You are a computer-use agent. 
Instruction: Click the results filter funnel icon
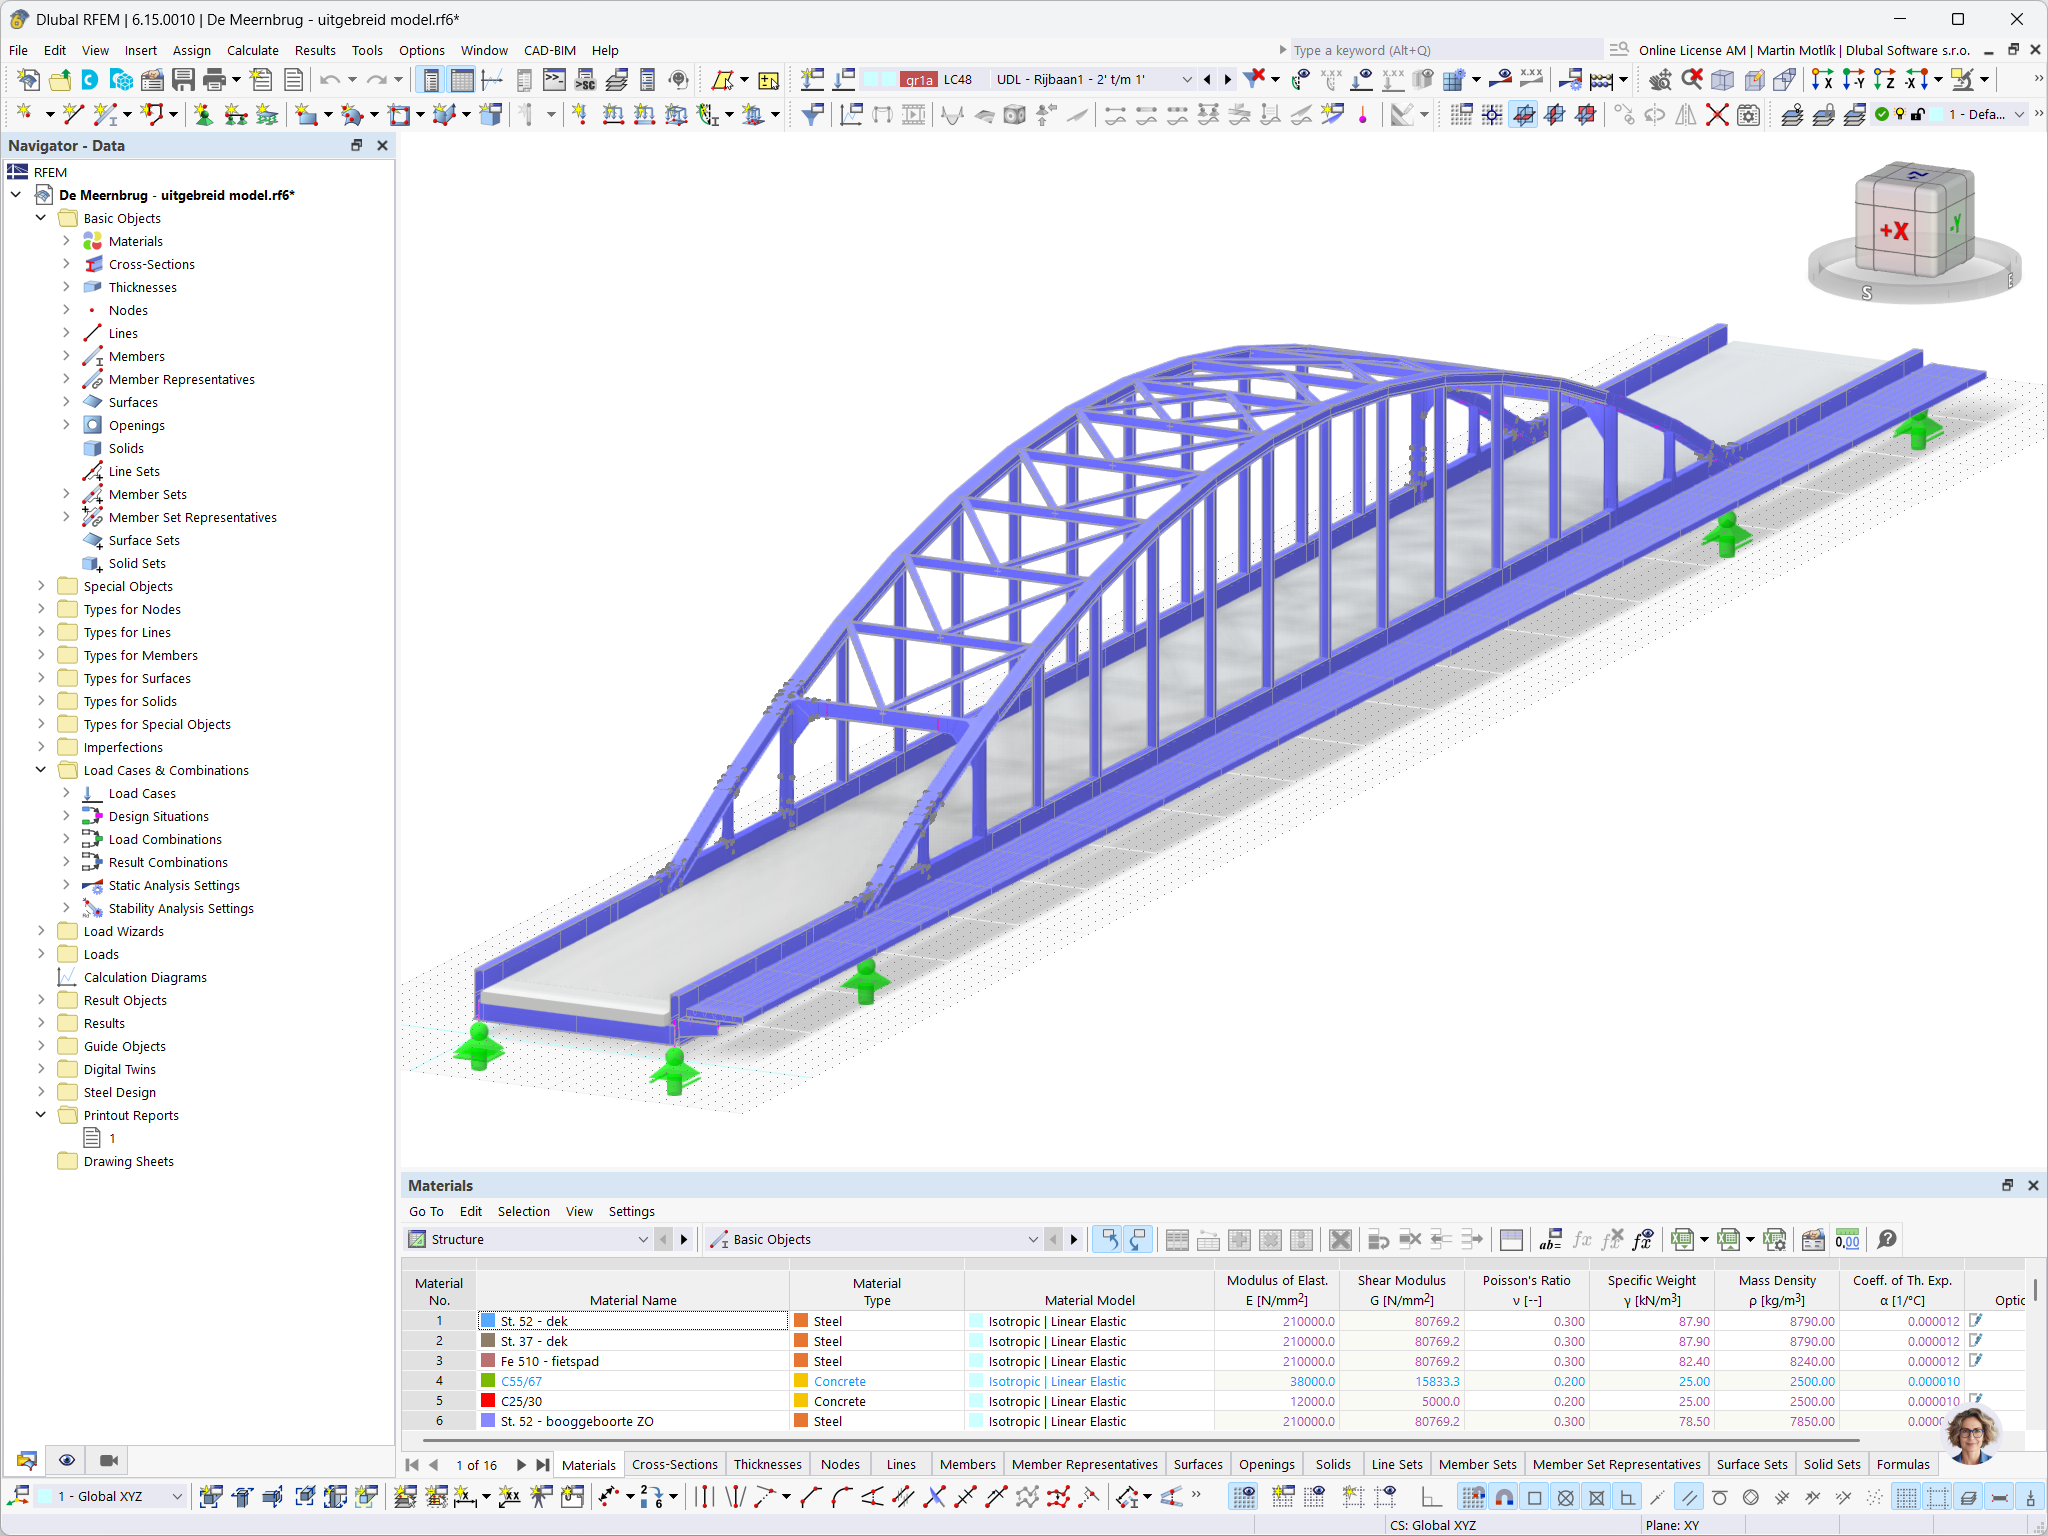point(812,116)
